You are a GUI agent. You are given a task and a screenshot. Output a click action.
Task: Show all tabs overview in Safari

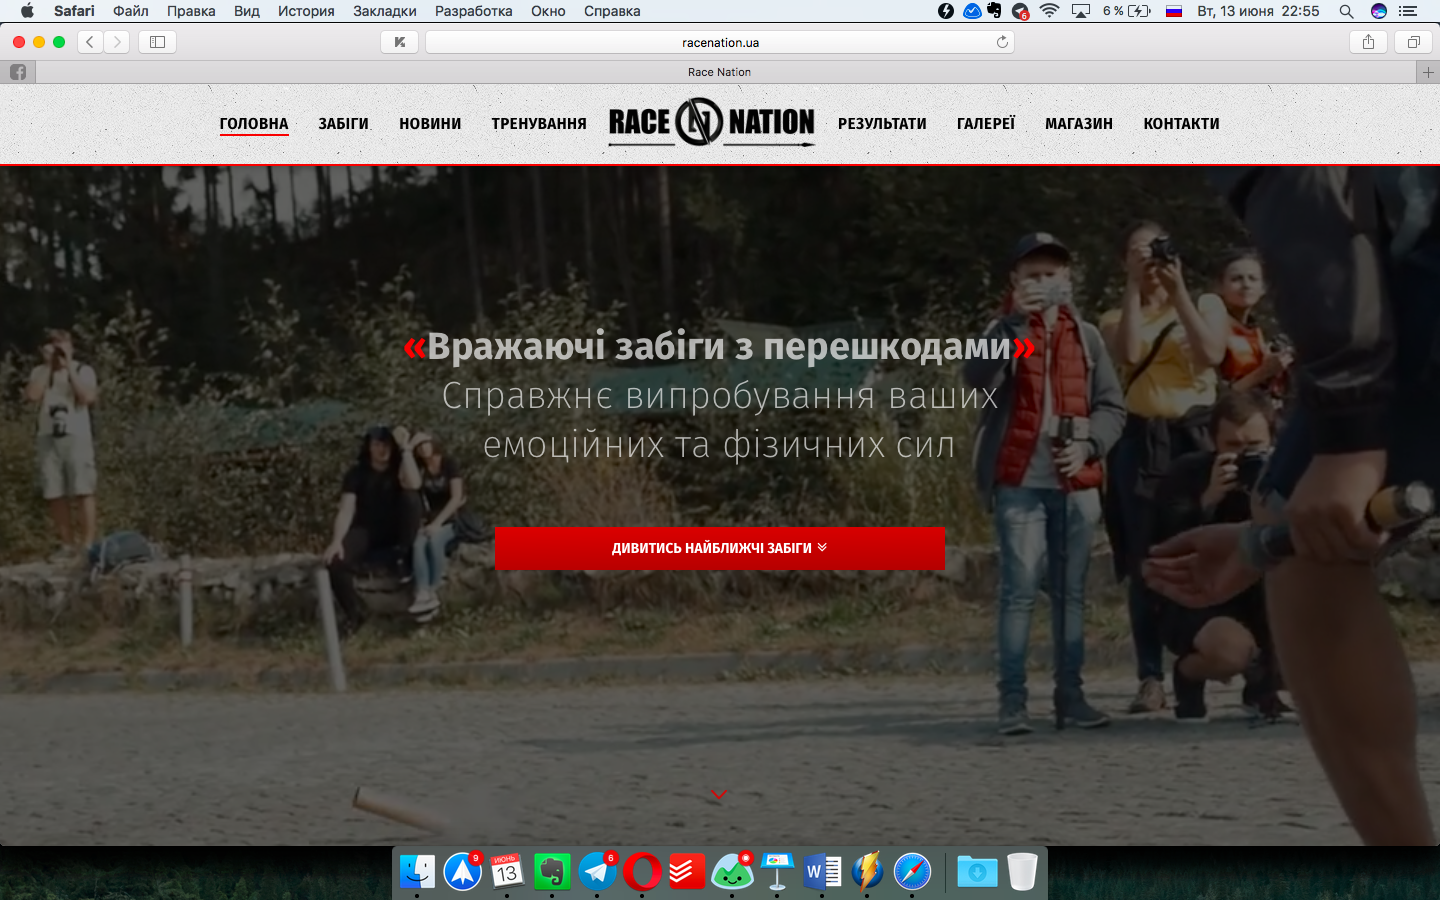coord(1413,42)
